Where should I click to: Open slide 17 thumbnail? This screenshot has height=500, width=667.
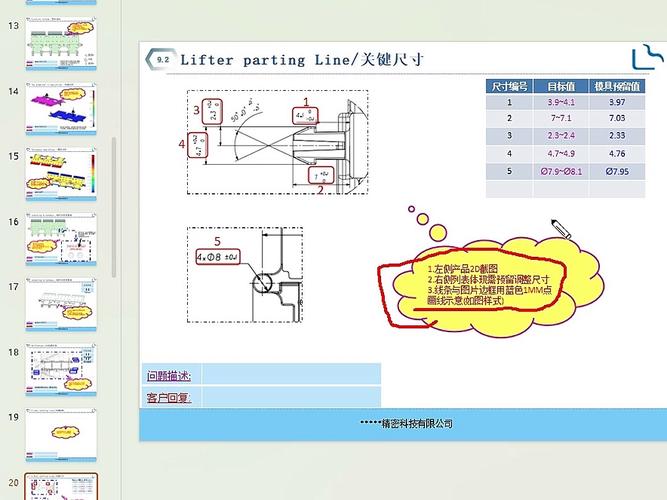(61, 305)
